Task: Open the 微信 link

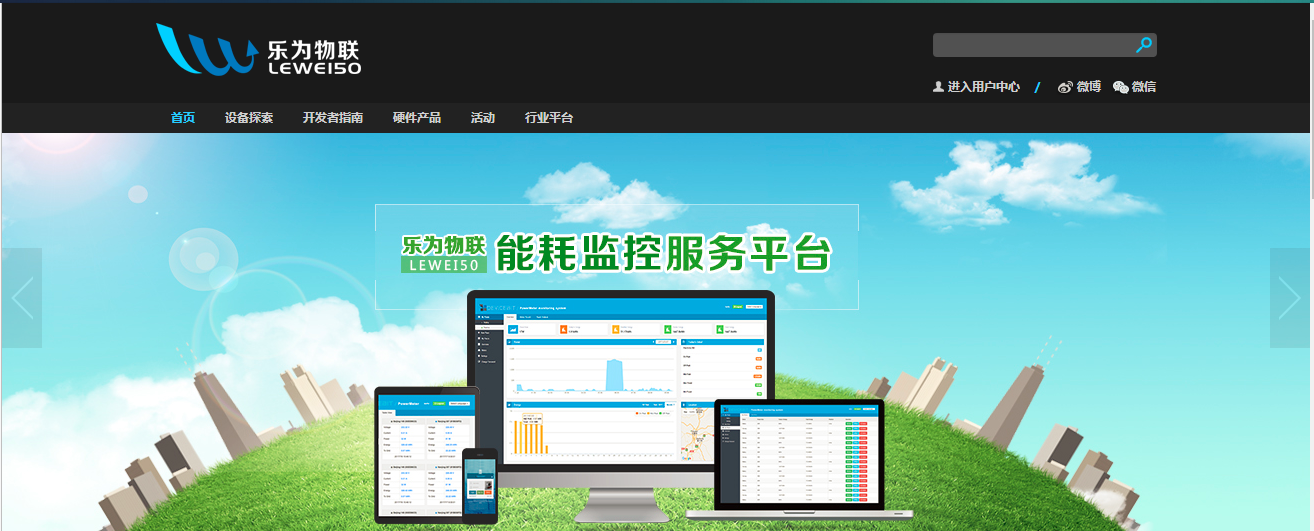Action: coord(1144,87)
